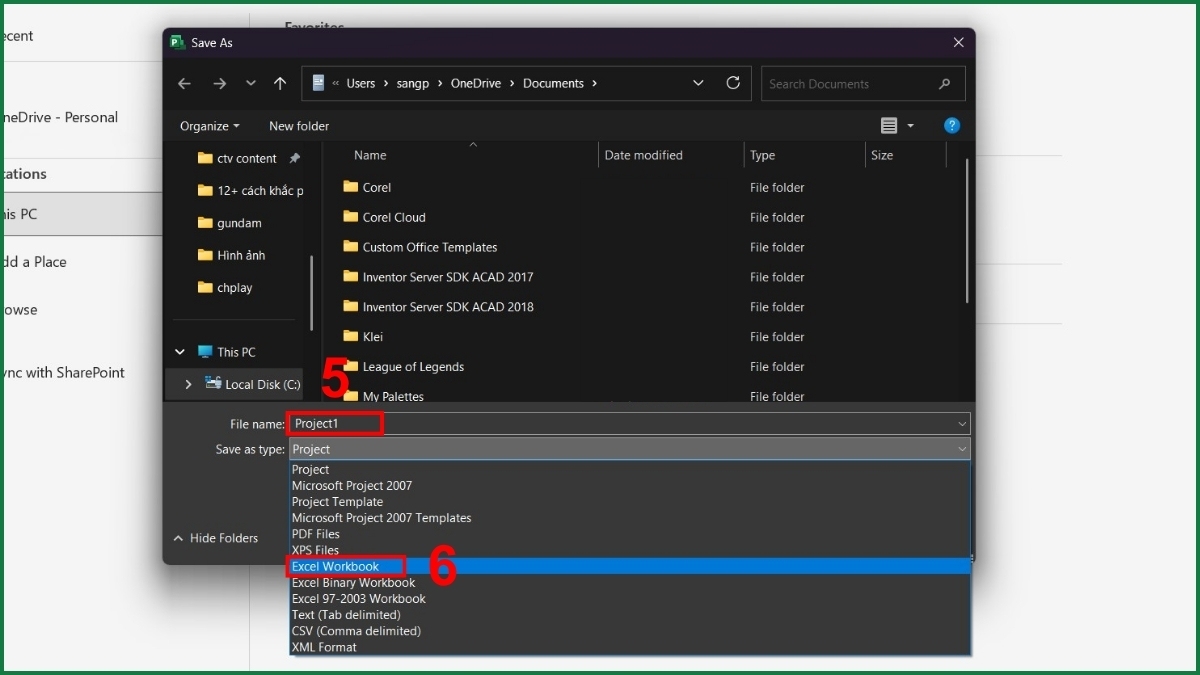The width and height of the screenshot is (1200, 675).
Task: Click the search magnifier in Search Documents
Action: tap(944, 83)
